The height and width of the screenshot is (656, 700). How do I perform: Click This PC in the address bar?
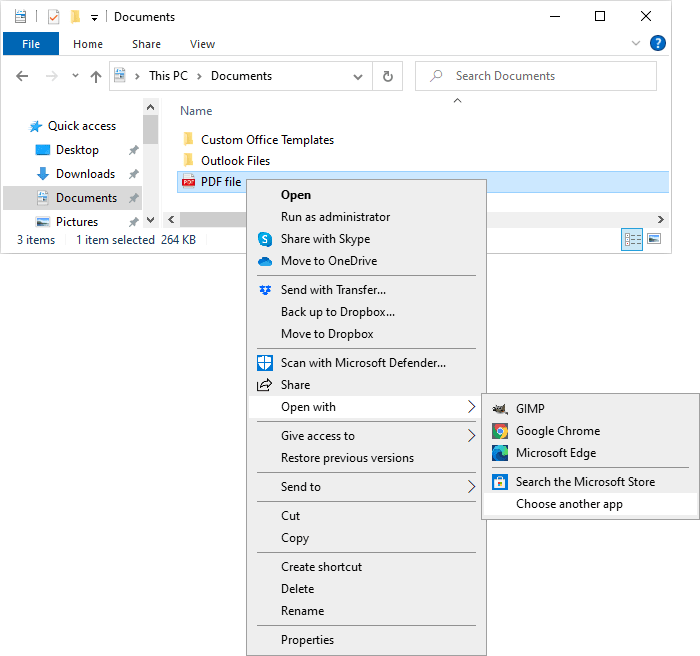(x=168, y=76)
